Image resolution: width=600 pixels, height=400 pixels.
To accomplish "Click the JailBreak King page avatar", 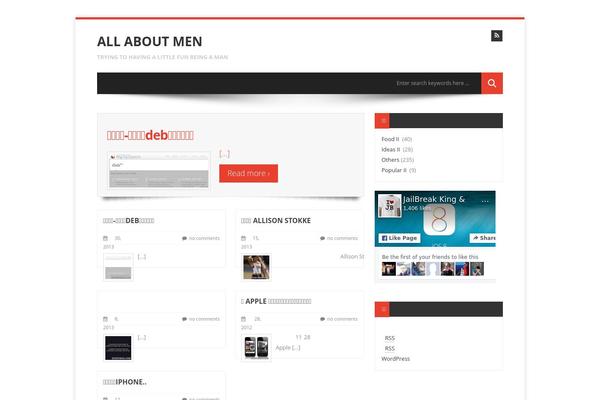I will (x=390, y=206).
